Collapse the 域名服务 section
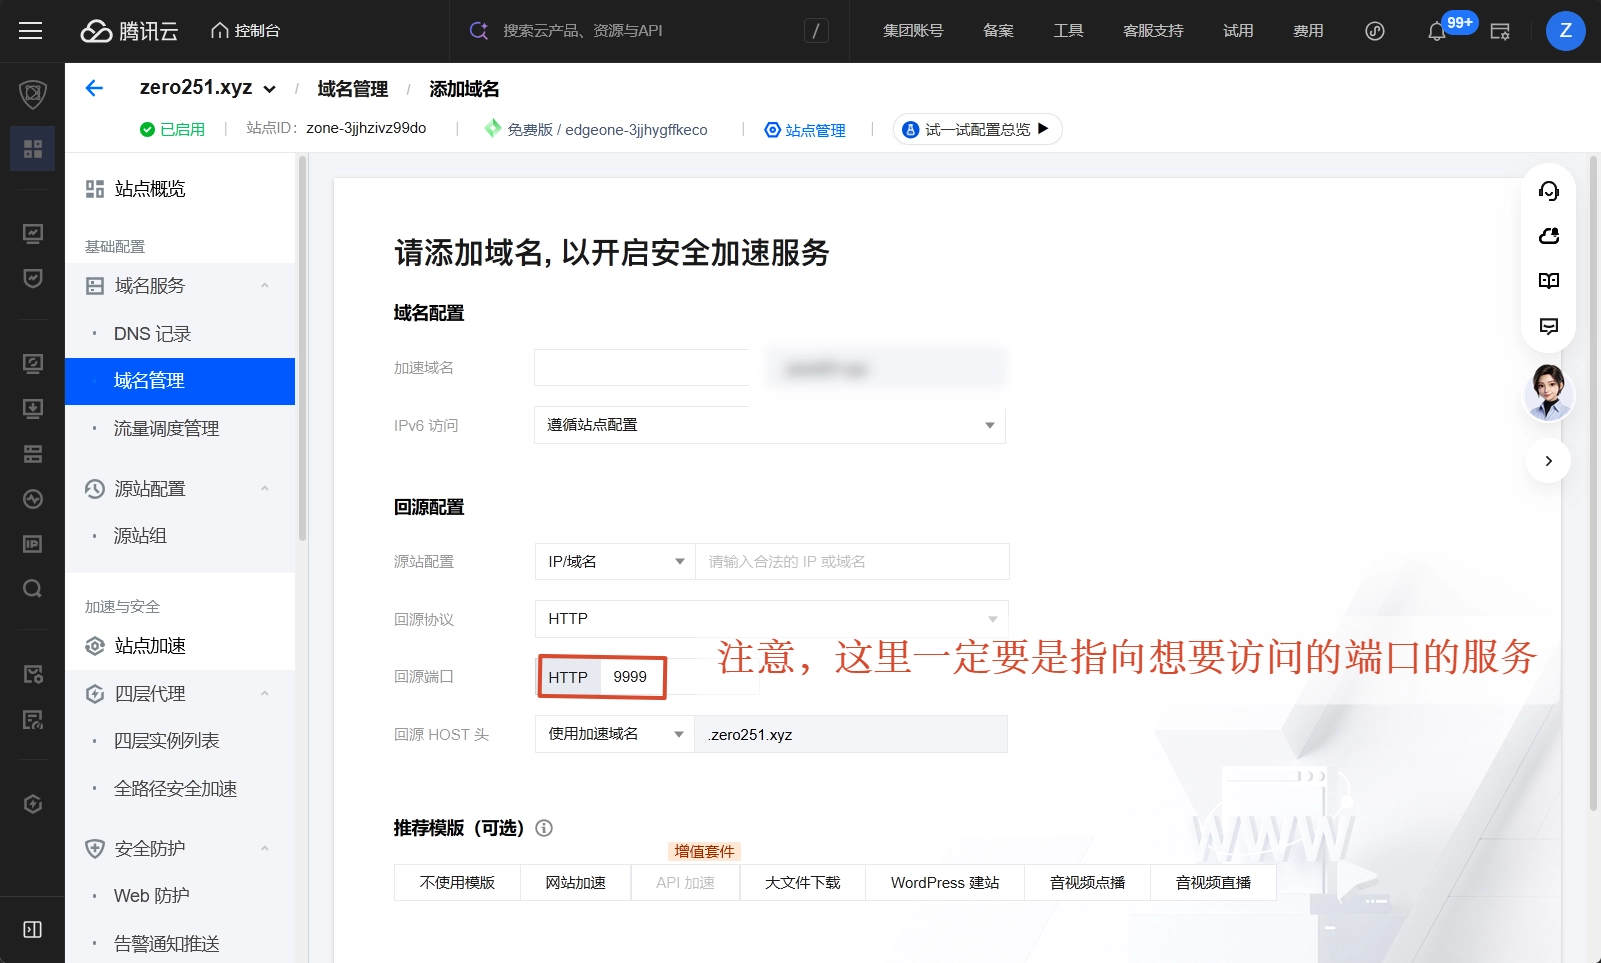This screenshot has height=963, width=1601. (265, 286)
